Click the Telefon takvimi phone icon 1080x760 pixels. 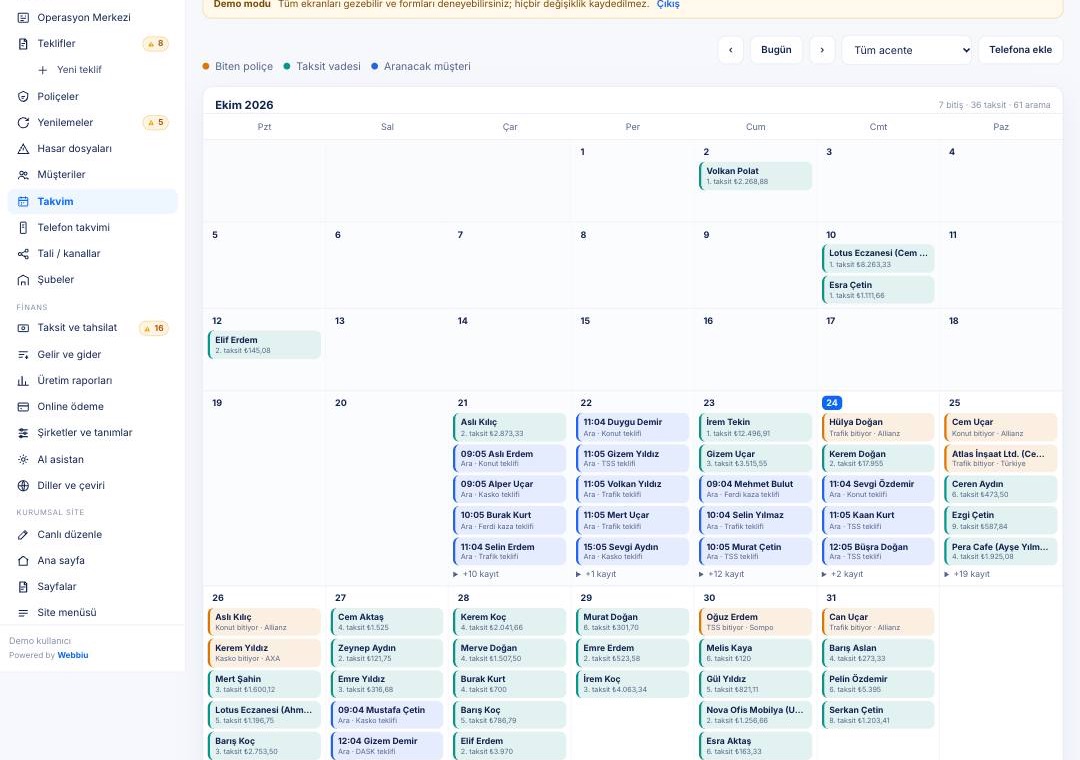tap(23, 227)
